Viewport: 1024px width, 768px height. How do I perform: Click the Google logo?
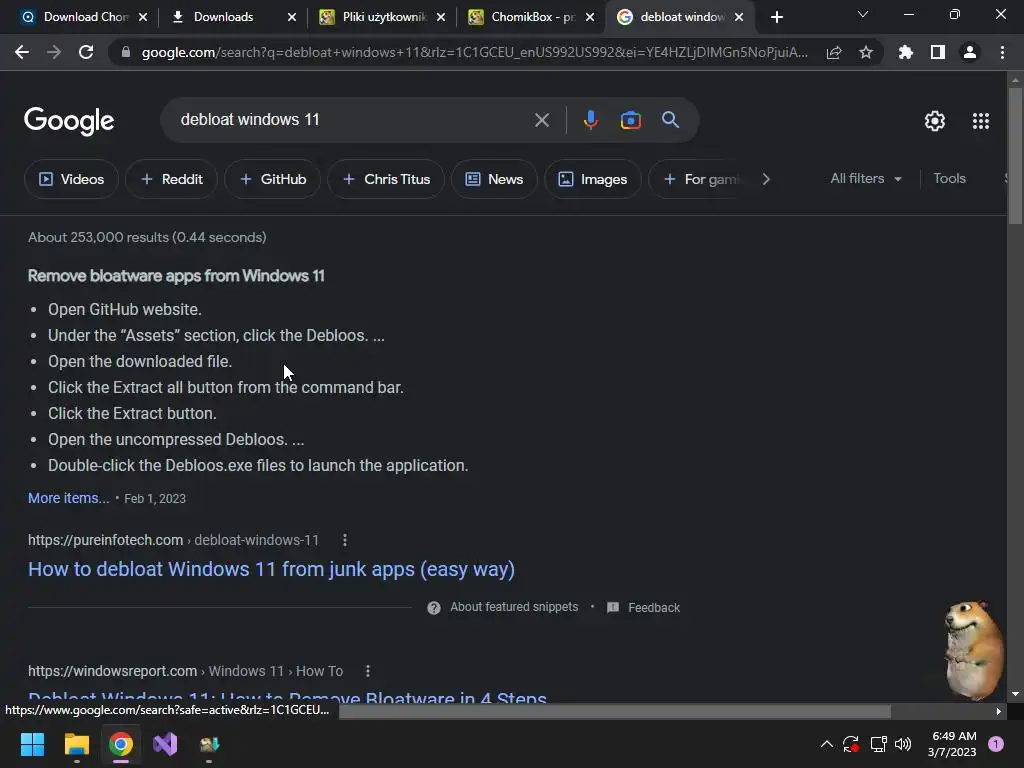point(69,121)
